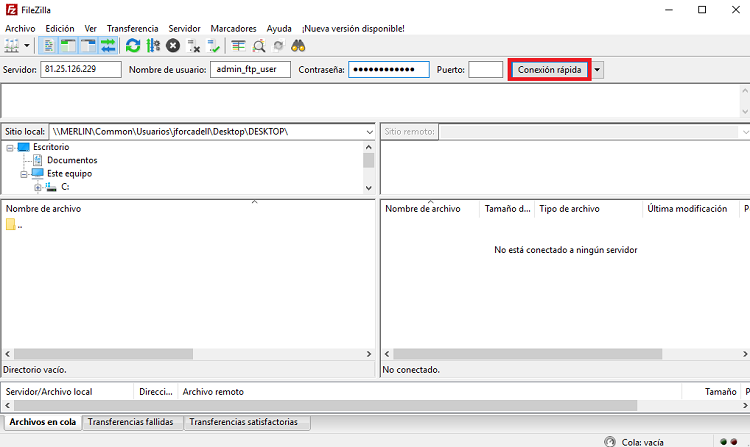Screen dimensions: 750x447
Task: Select Documentos in local tree
Action: pyautogui.click(x=72, y=160)
